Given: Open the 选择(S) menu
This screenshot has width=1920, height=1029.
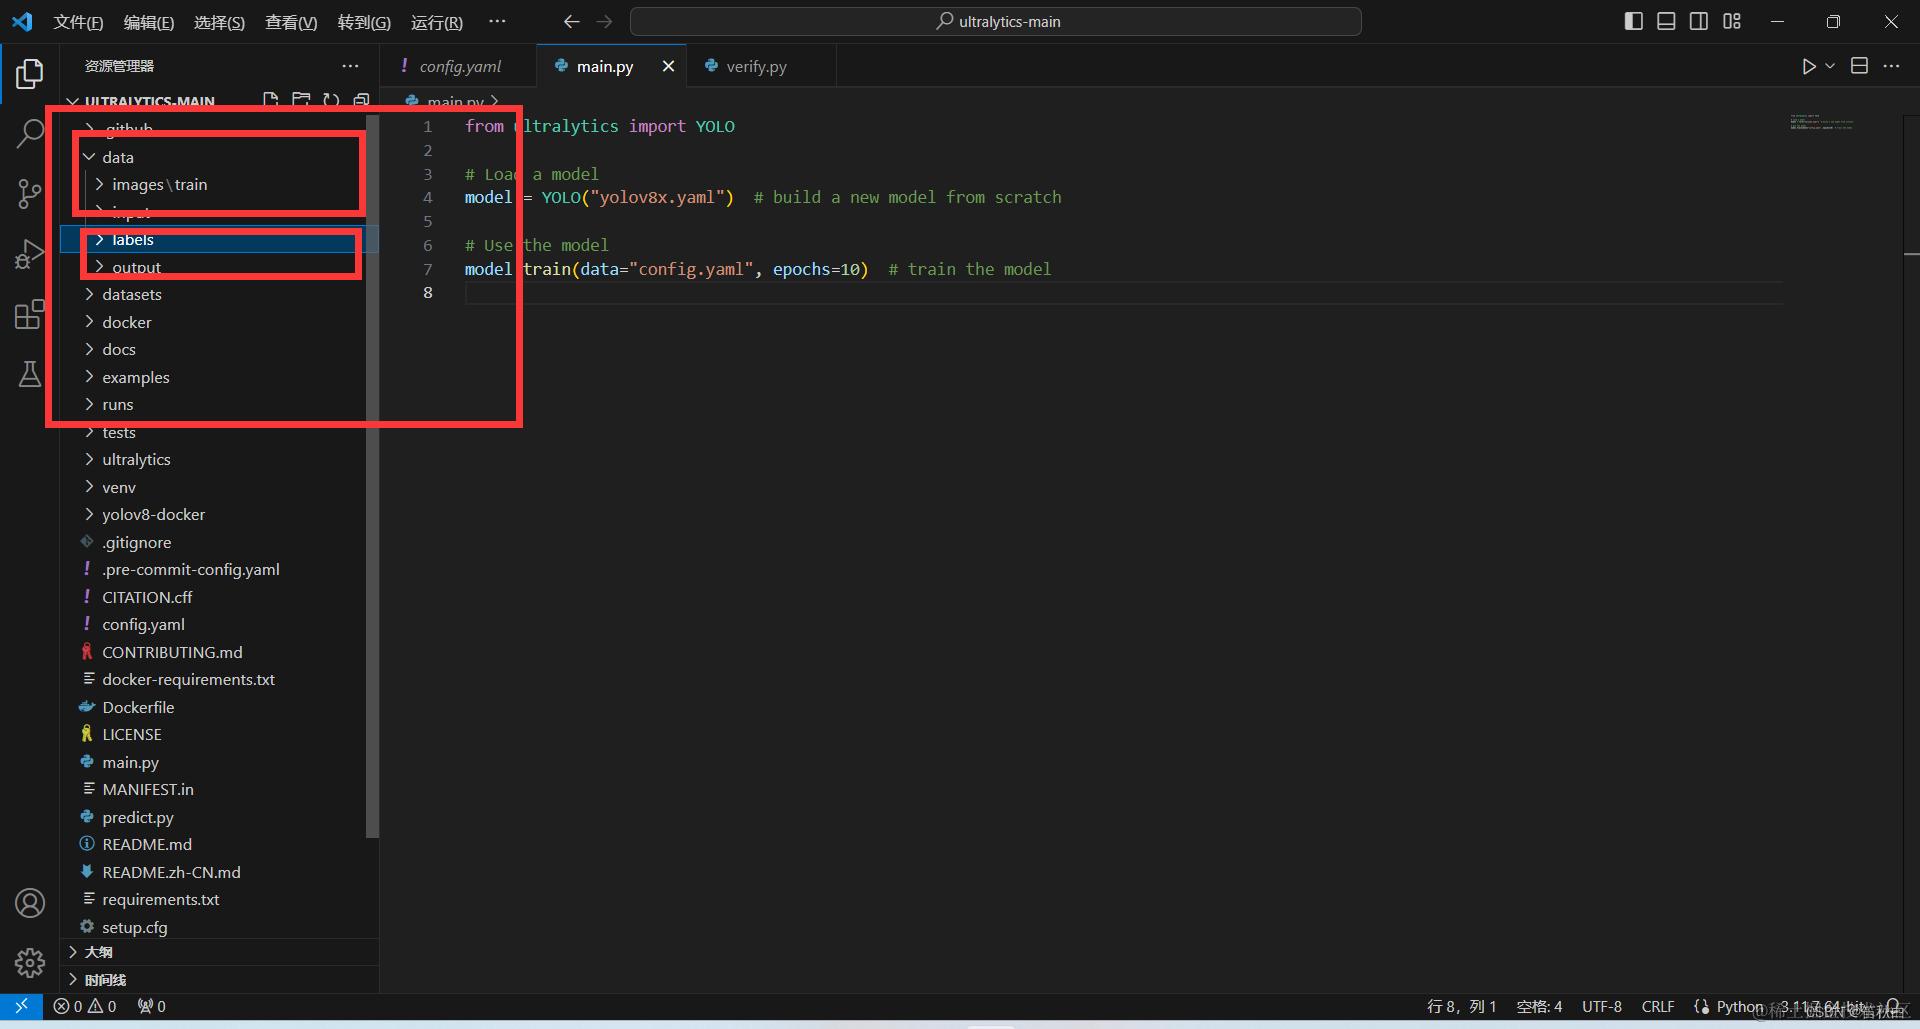Looking at the screenshot, I should (219, 22).
